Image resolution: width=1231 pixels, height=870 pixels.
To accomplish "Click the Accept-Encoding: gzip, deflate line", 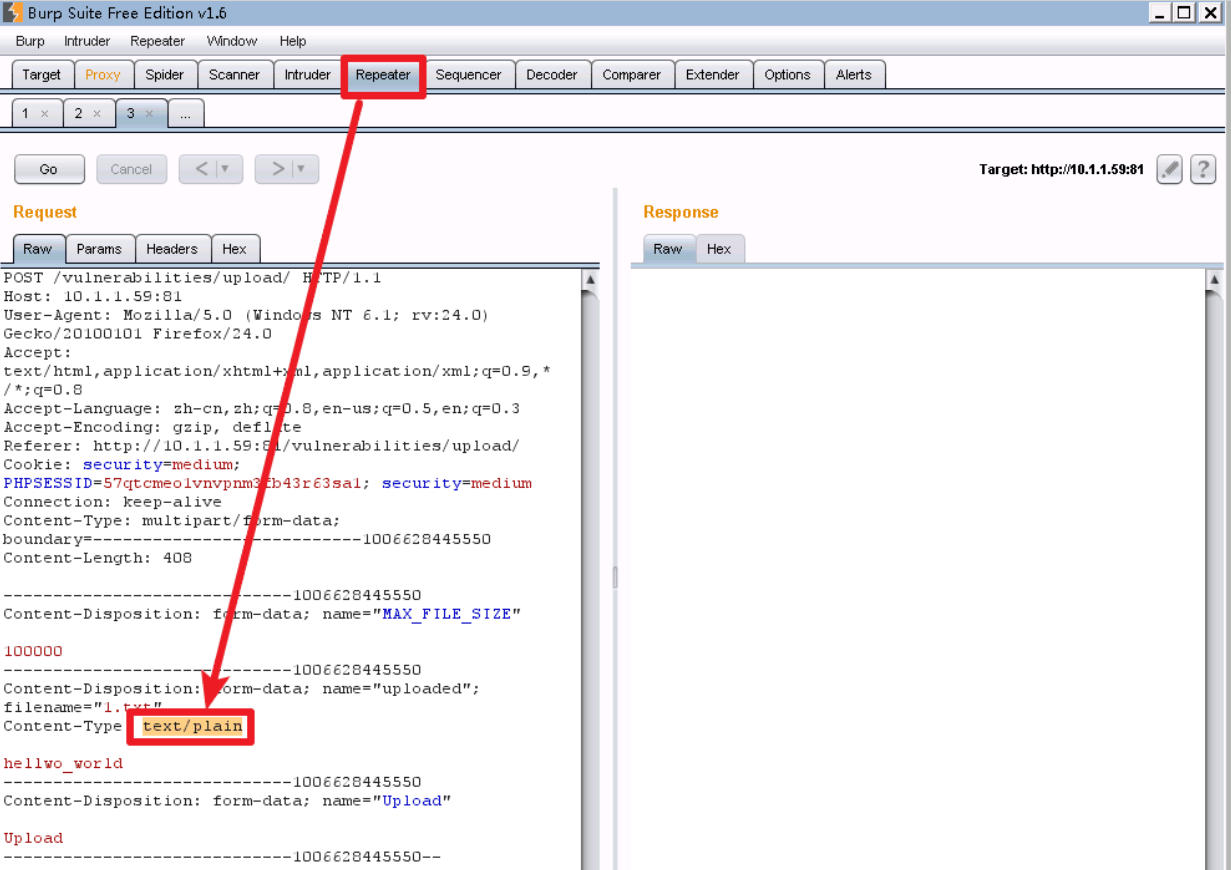I will coord(152,427).
